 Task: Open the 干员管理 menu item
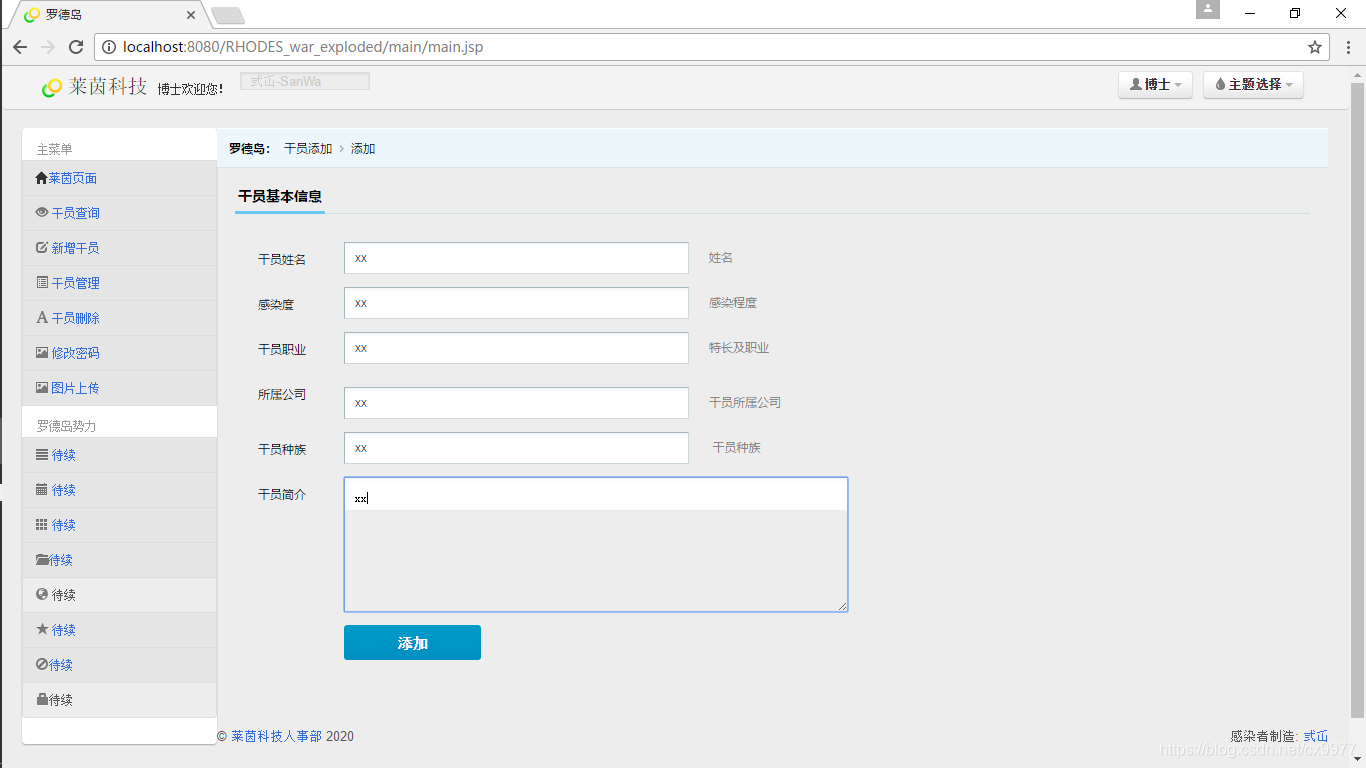(x=119, y=283)
